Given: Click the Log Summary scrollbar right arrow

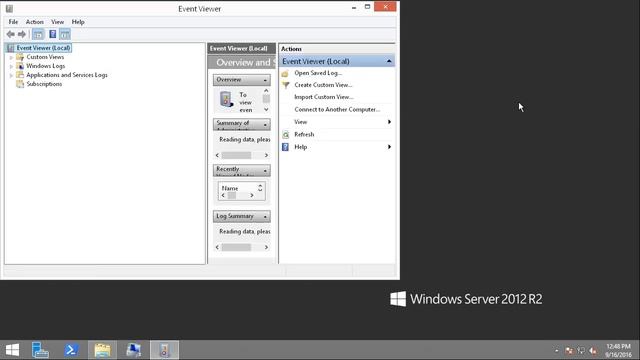Looking at the screenshot, I should (x=266, y=247).
